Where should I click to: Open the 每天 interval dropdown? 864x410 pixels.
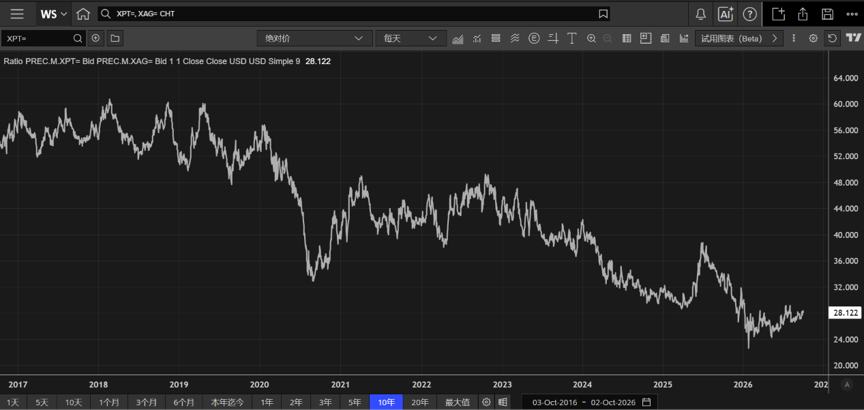[x=411, y=38]
